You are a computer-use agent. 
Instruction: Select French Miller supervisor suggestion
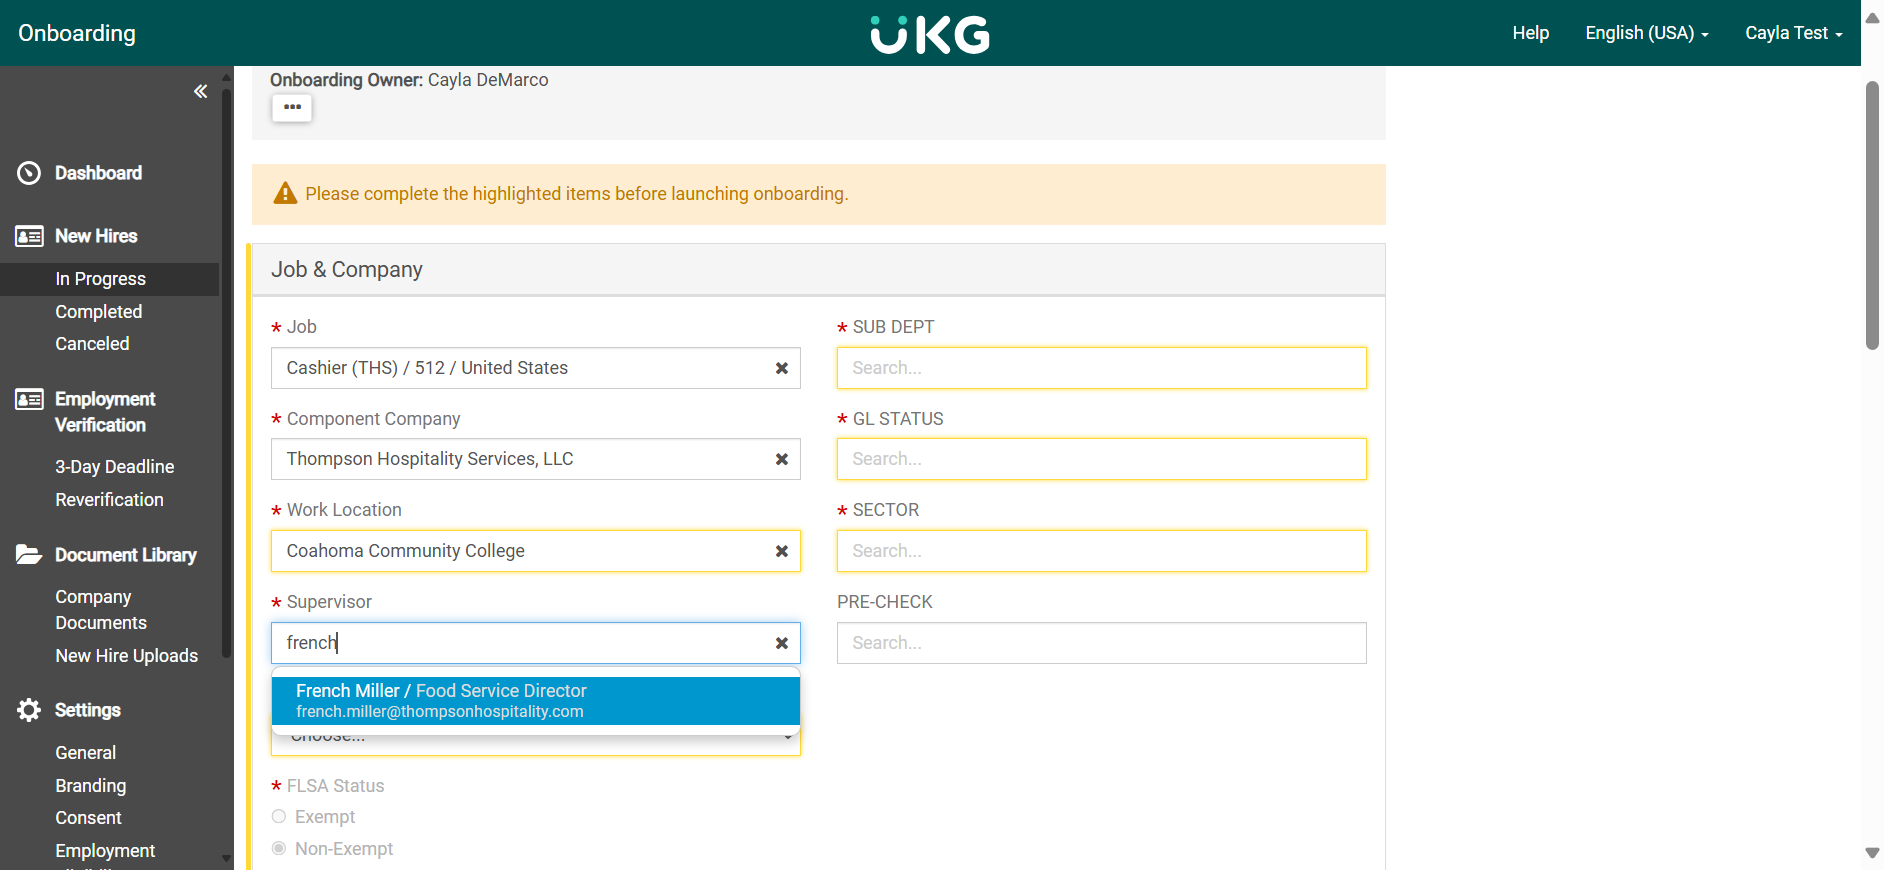click(536, 701)
